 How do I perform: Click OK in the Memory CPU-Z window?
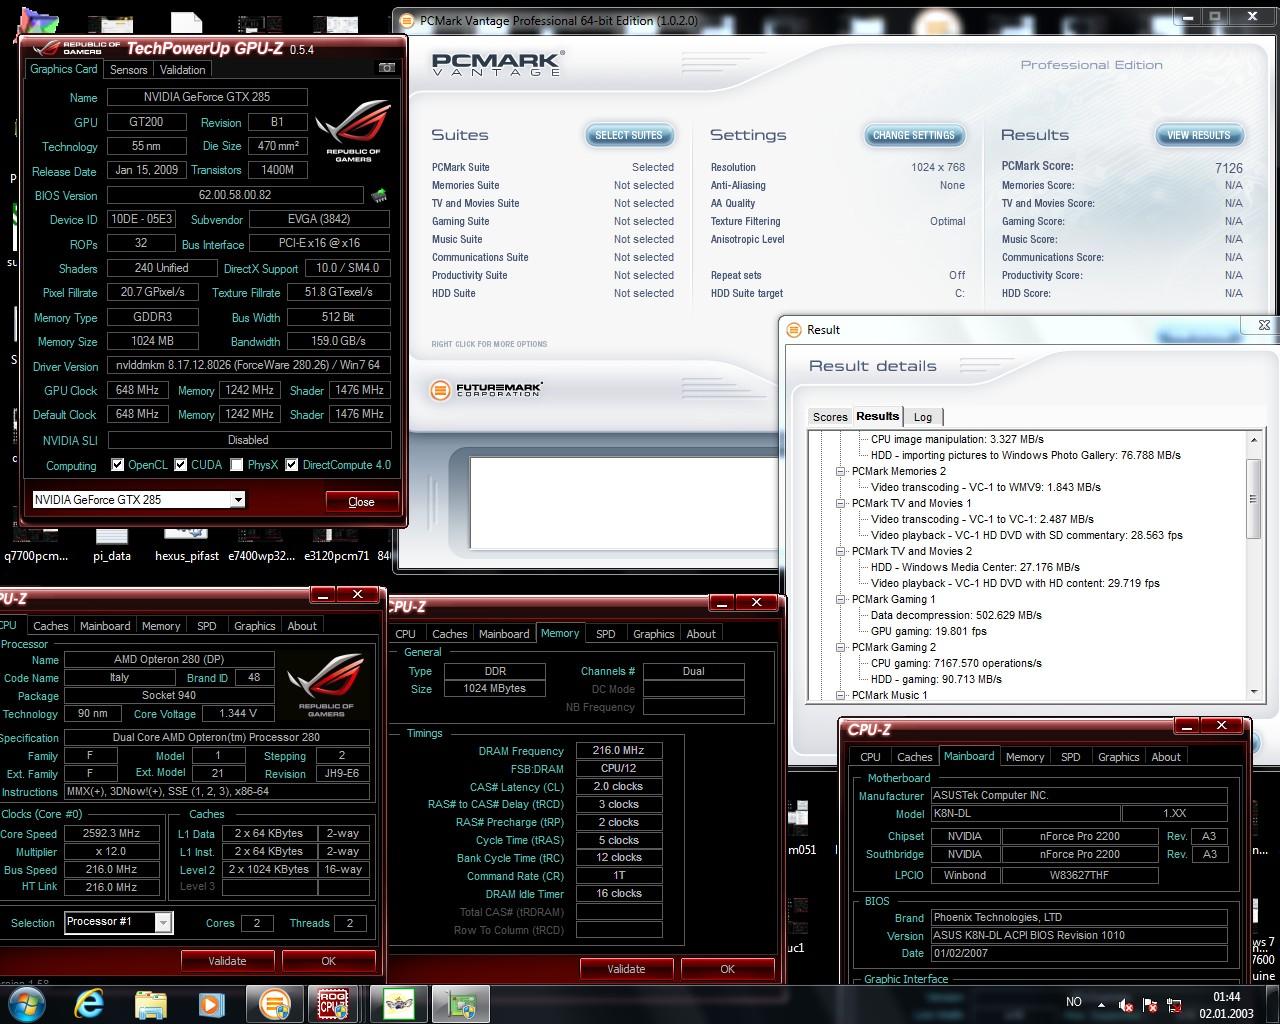(x=727, y=968)
